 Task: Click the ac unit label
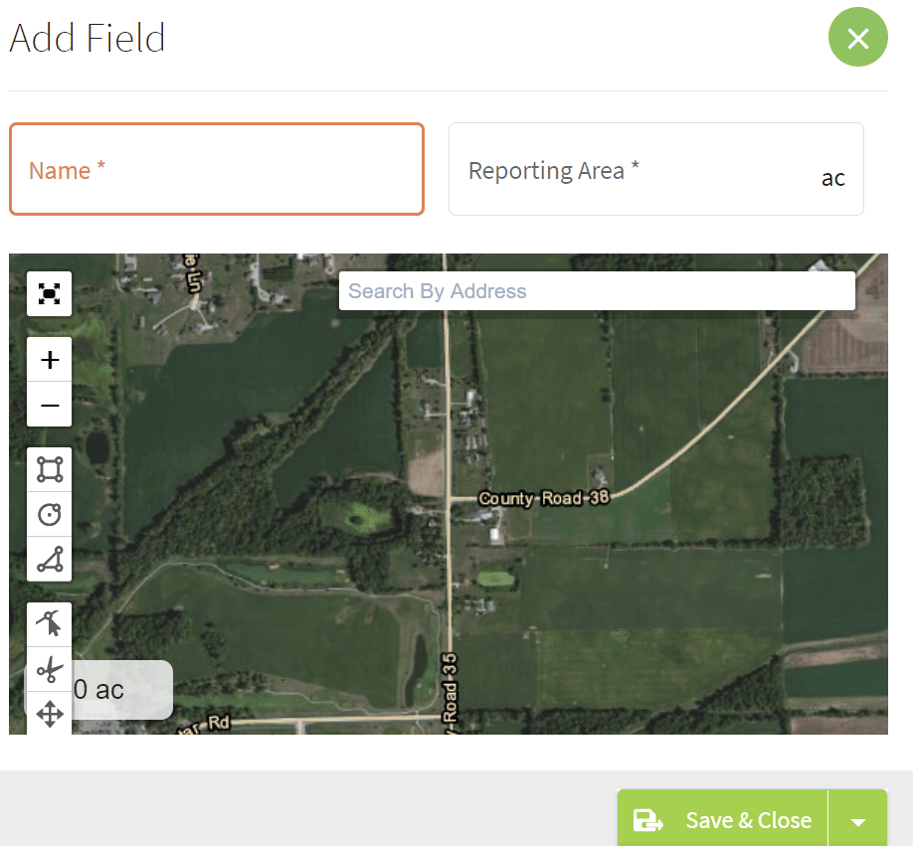(x=833, y=179)
